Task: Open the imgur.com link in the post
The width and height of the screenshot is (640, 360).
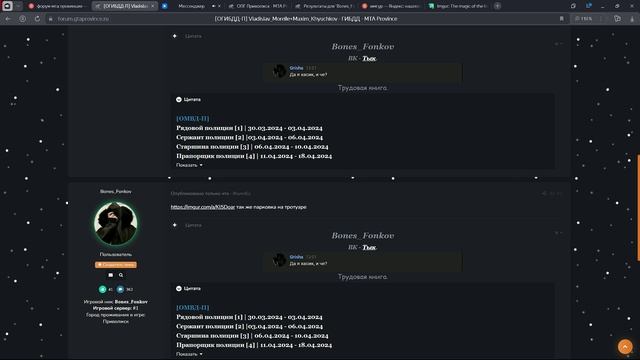Action: 203,207
